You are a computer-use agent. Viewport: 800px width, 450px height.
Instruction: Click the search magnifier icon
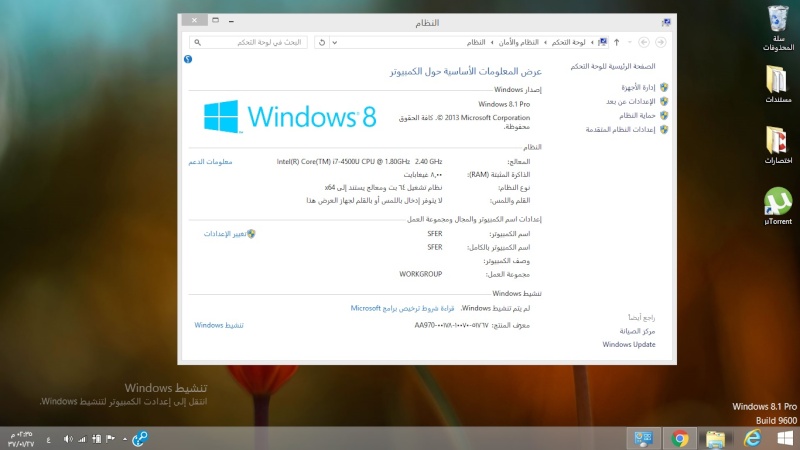pyautogui.click(x=197, y=42)
